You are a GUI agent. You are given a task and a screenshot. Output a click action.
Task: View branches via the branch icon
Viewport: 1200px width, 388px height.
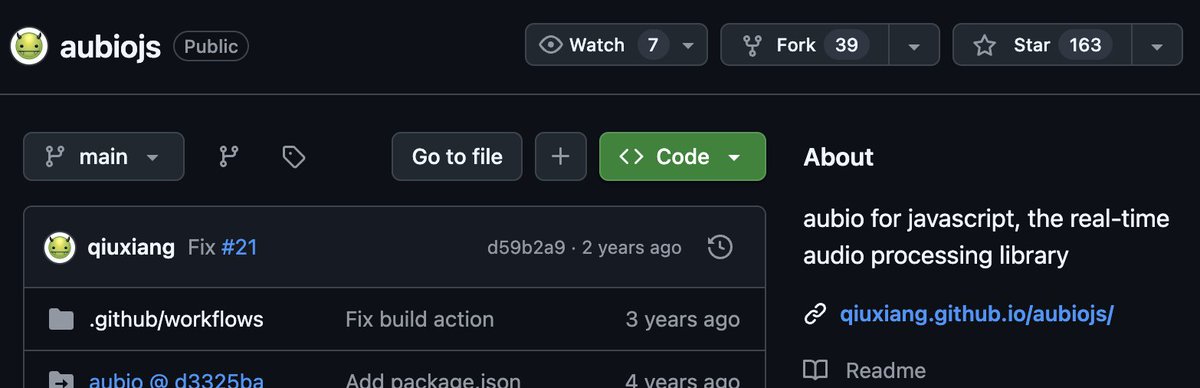tap(229, 157)
